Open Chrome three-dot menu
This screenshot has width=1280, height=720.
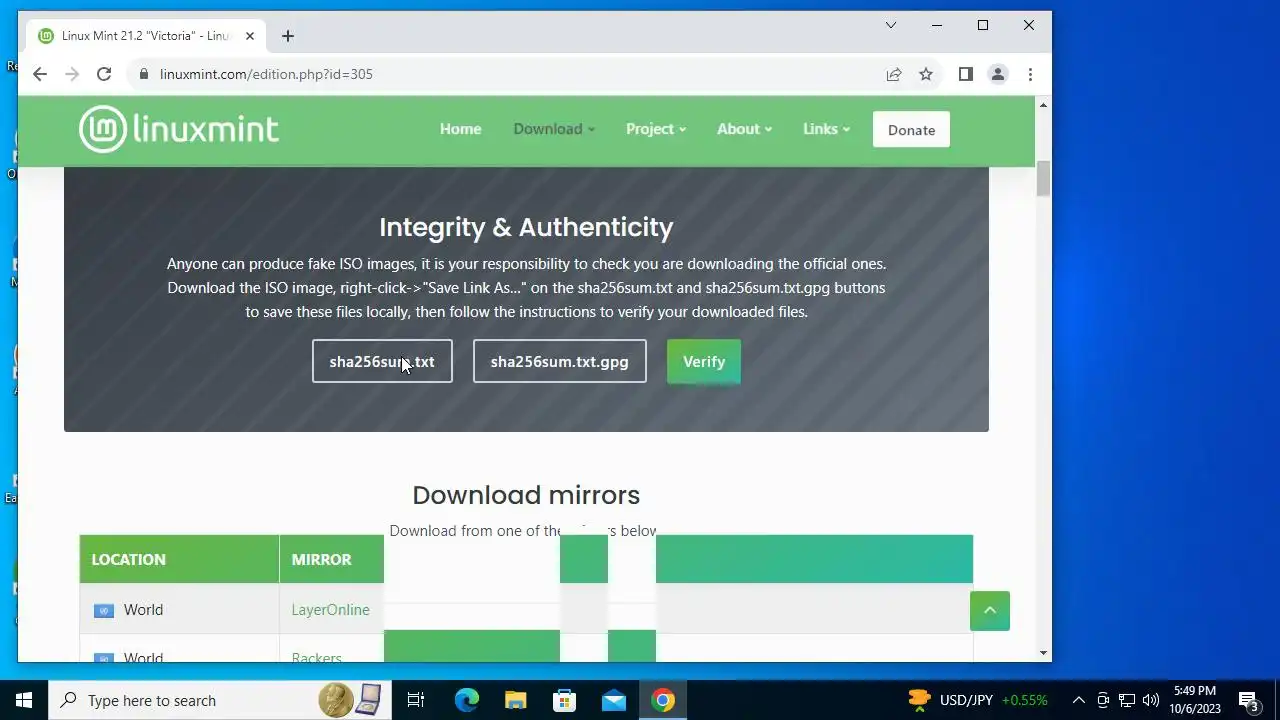[x=1030, y=74]
